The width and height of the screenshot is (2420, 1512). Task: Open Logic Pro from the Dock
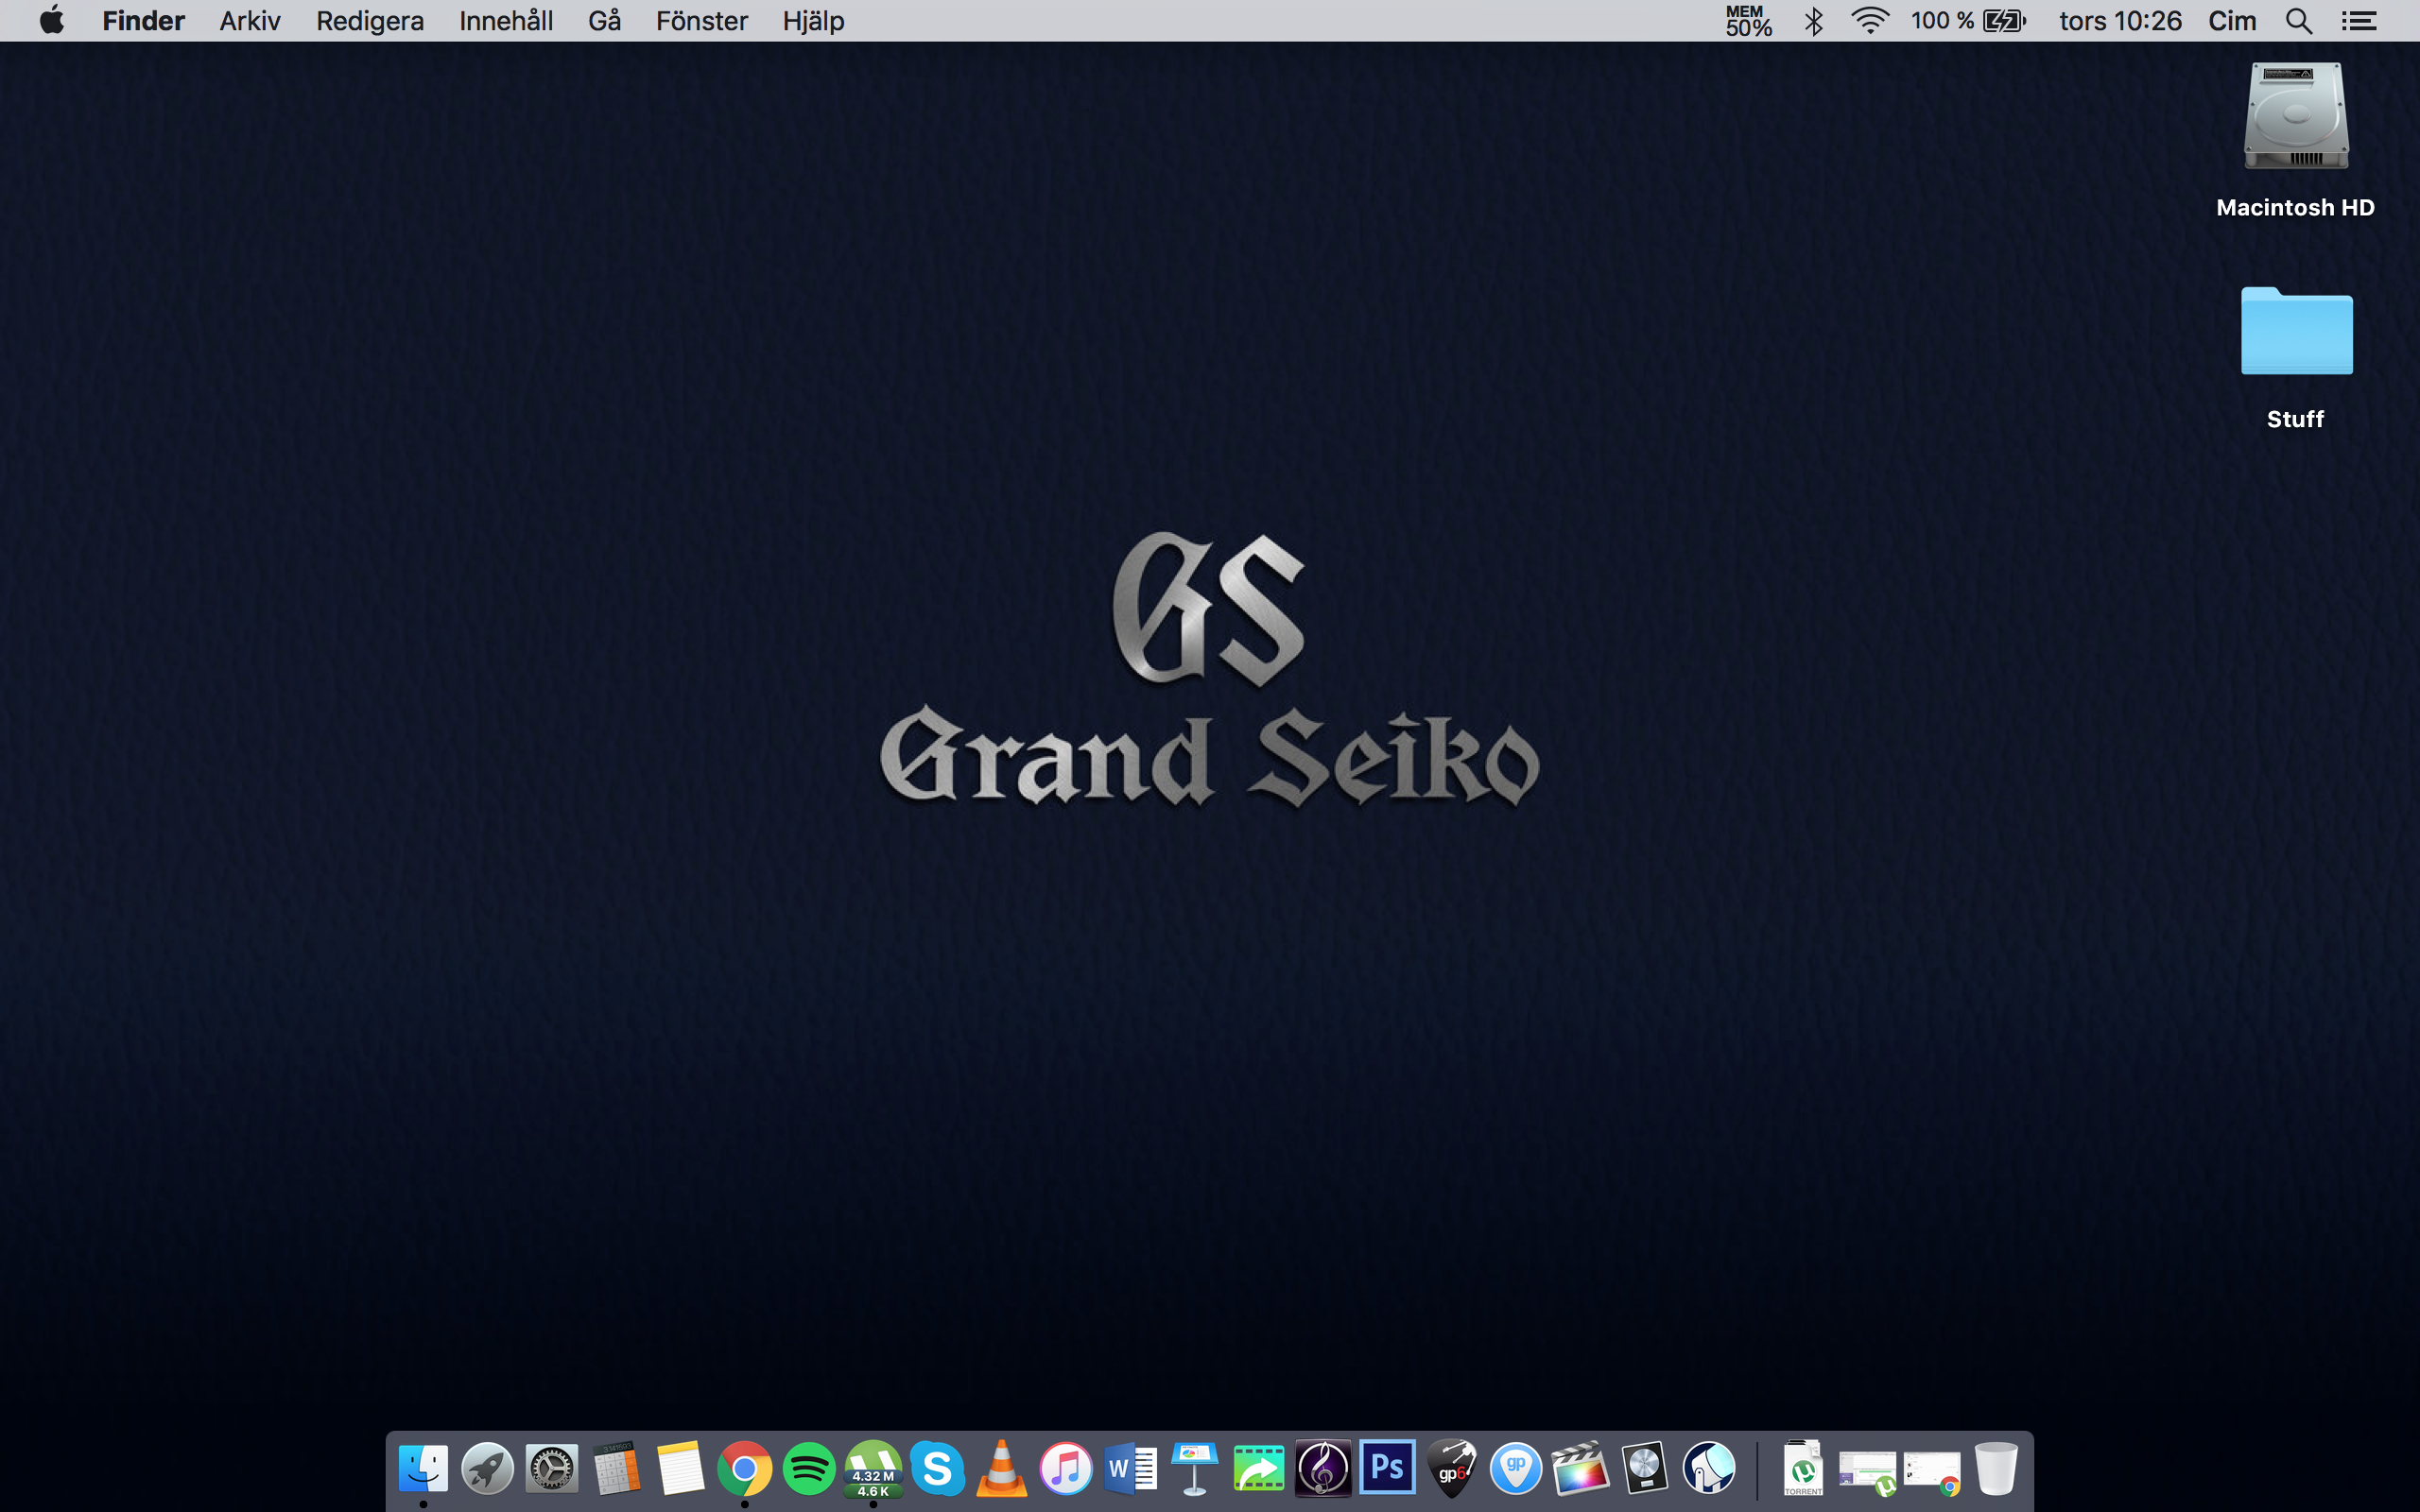pos(1645,1468)
